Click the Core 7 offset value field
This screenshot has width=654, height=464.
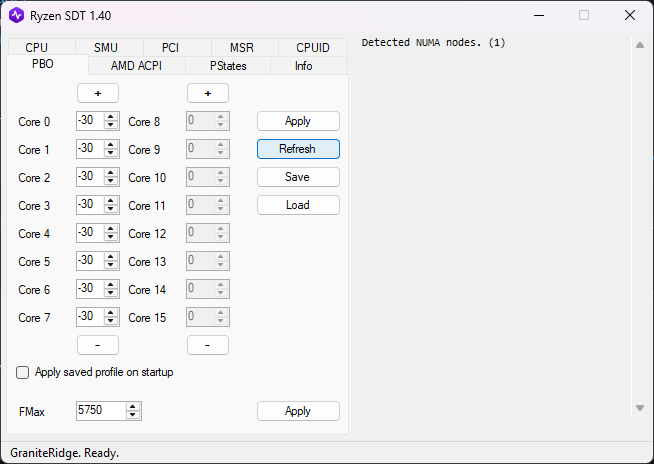click(x=89, y=316)
